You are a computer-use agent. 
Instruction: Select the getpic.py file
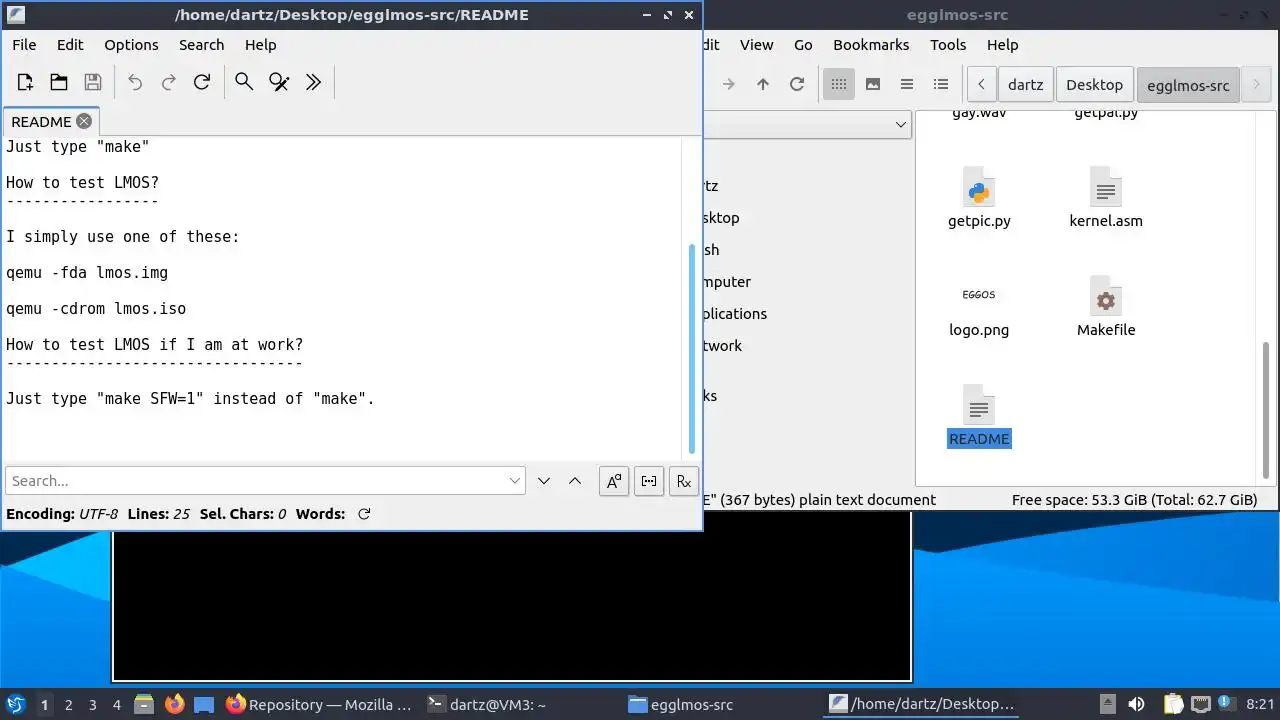[979, 198]
